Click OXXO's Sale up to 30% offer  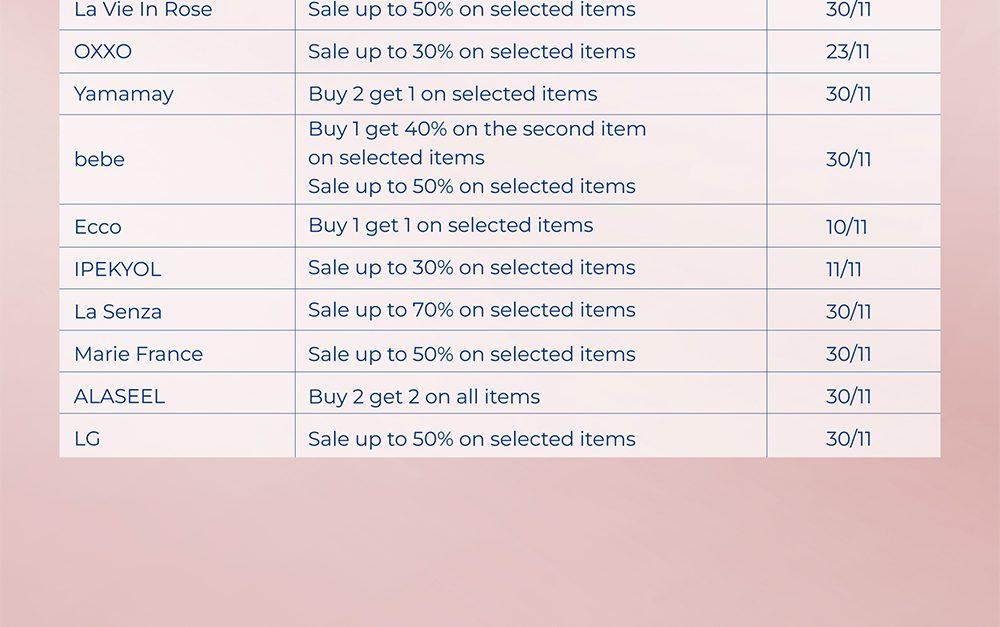pos(471,52)
